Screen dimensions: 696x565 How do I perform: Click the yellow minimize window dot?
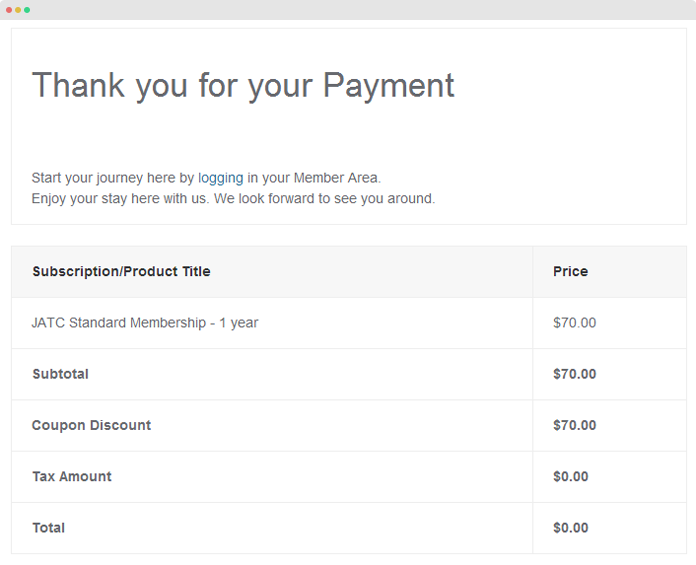tap(18, 10)
